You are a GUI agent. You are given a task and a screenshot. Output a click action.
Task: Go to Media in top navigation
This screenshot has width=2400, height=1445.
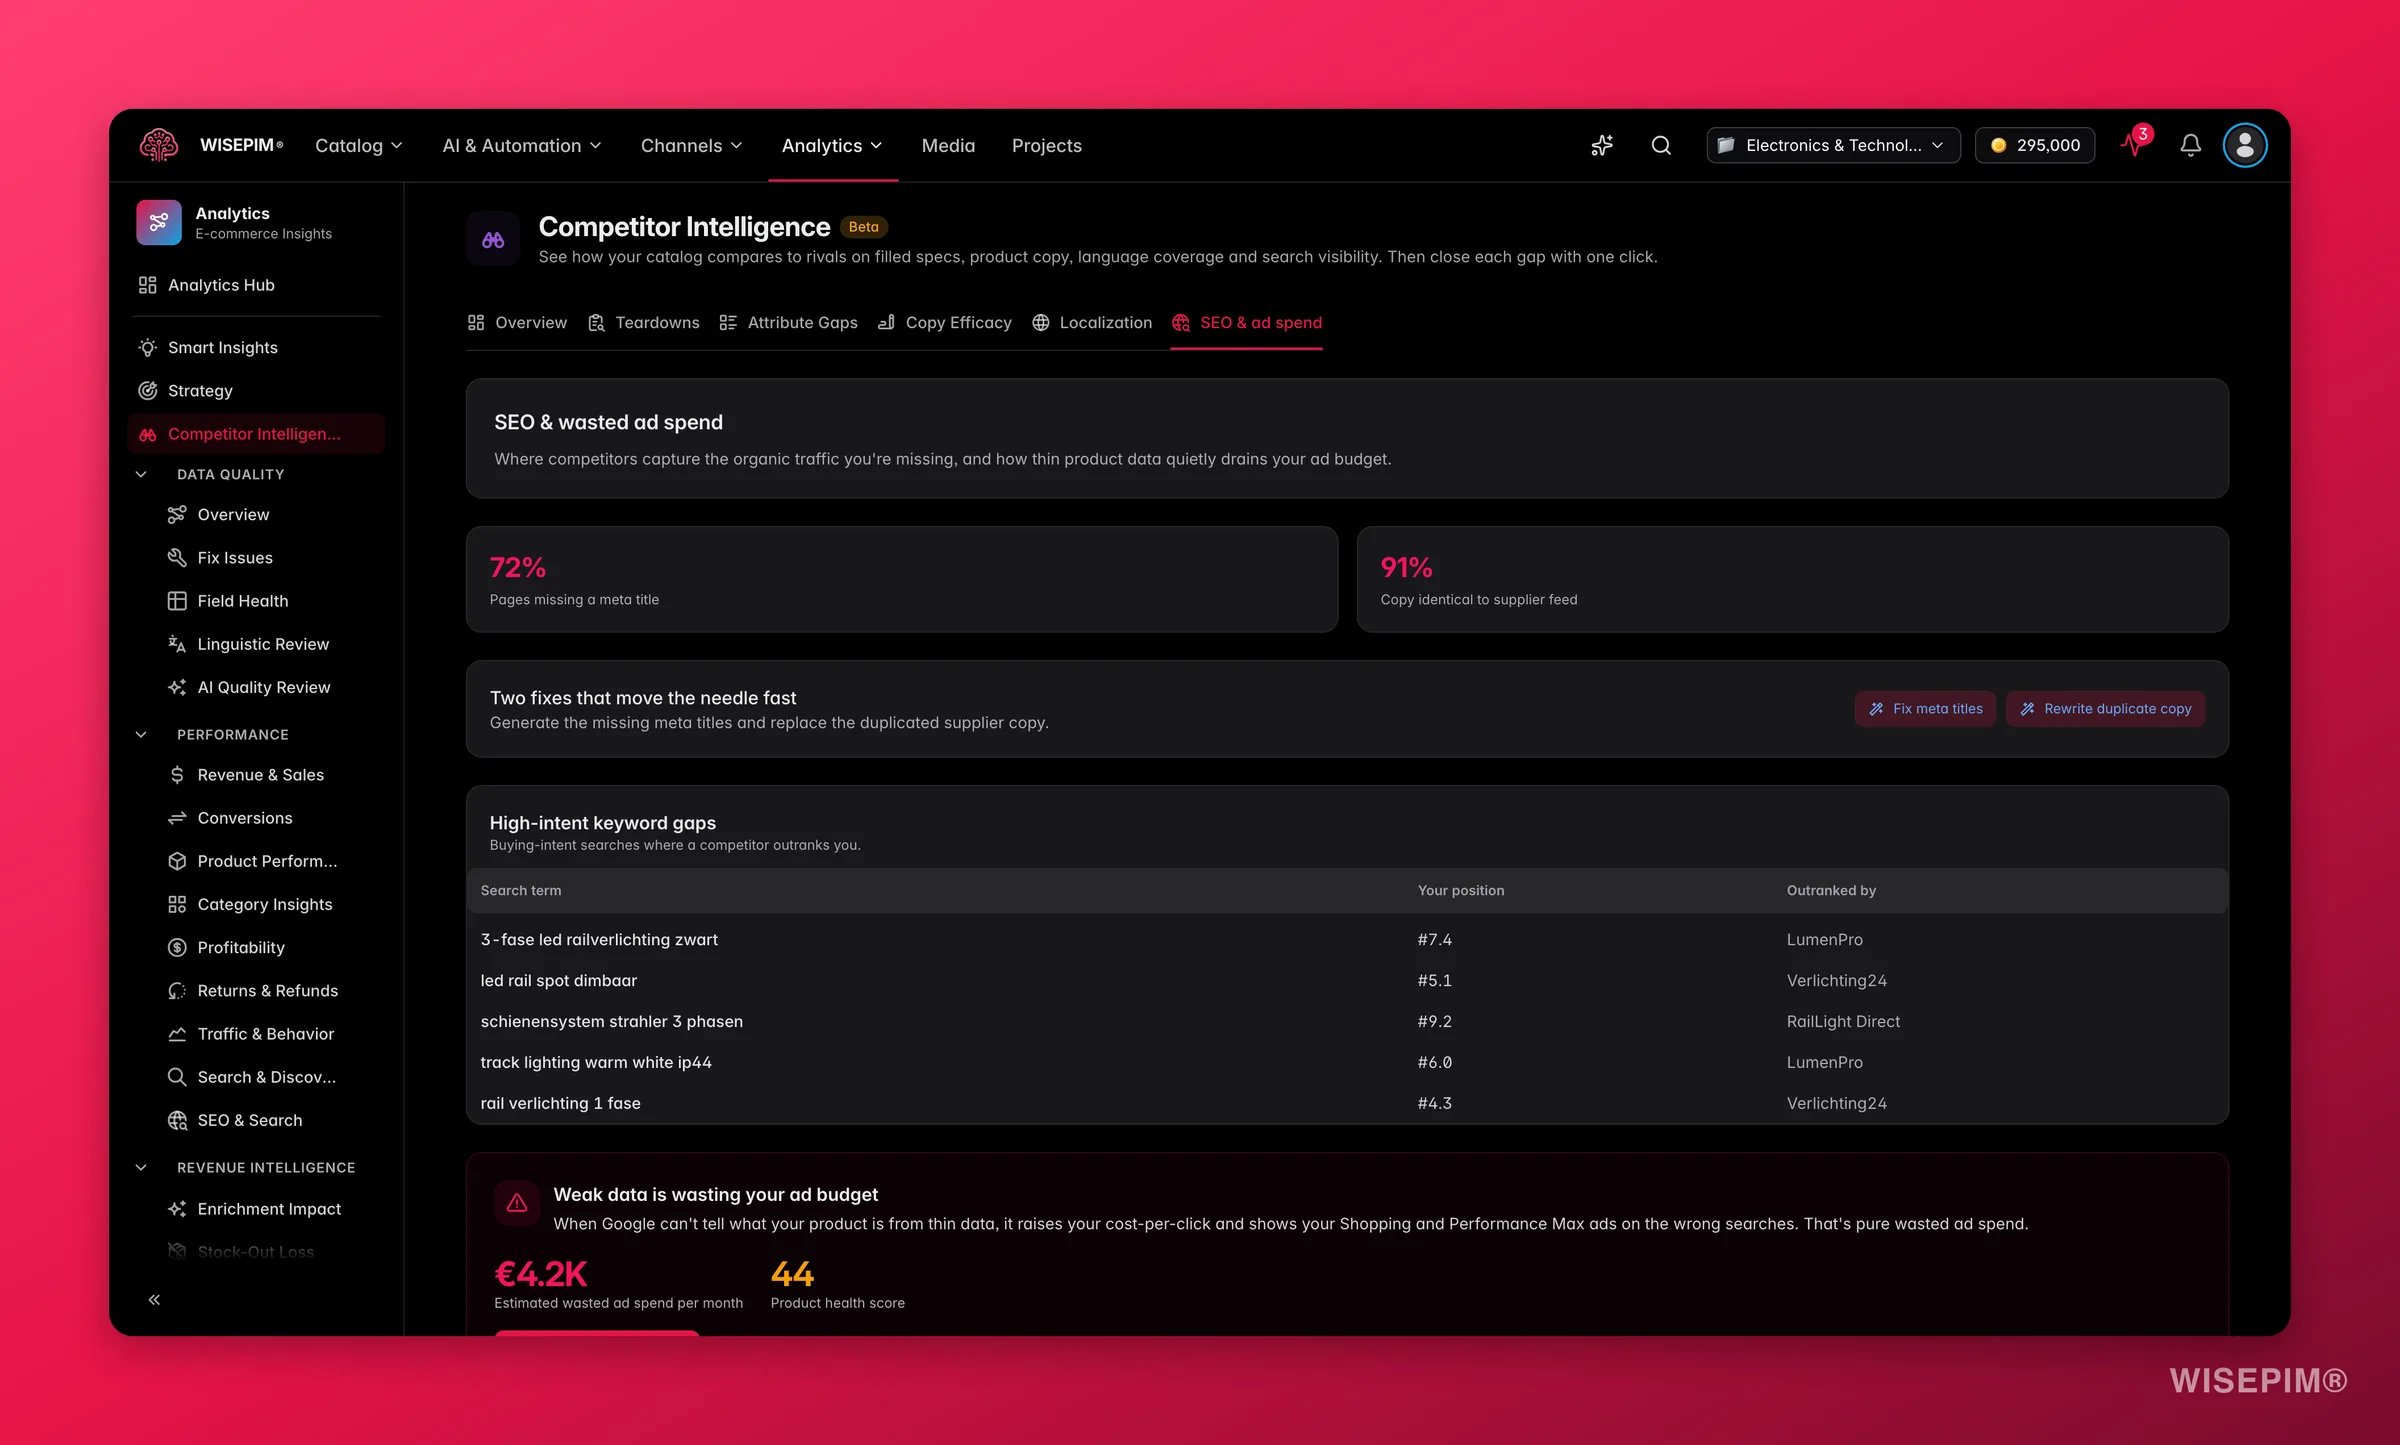[948, 145]
